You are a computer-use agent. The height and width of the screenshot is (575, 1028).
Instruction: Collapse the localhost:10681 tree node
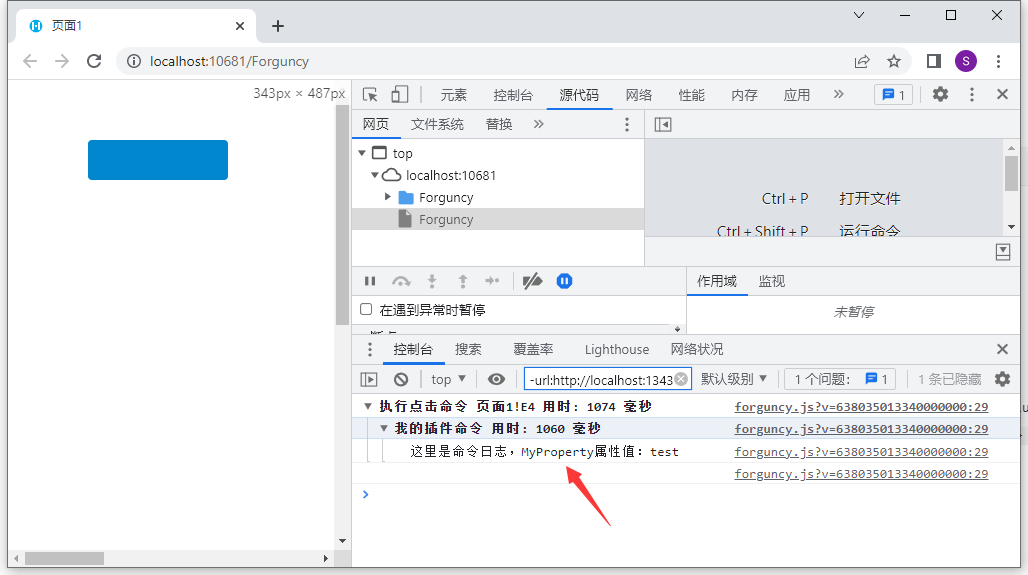(374, 175)
